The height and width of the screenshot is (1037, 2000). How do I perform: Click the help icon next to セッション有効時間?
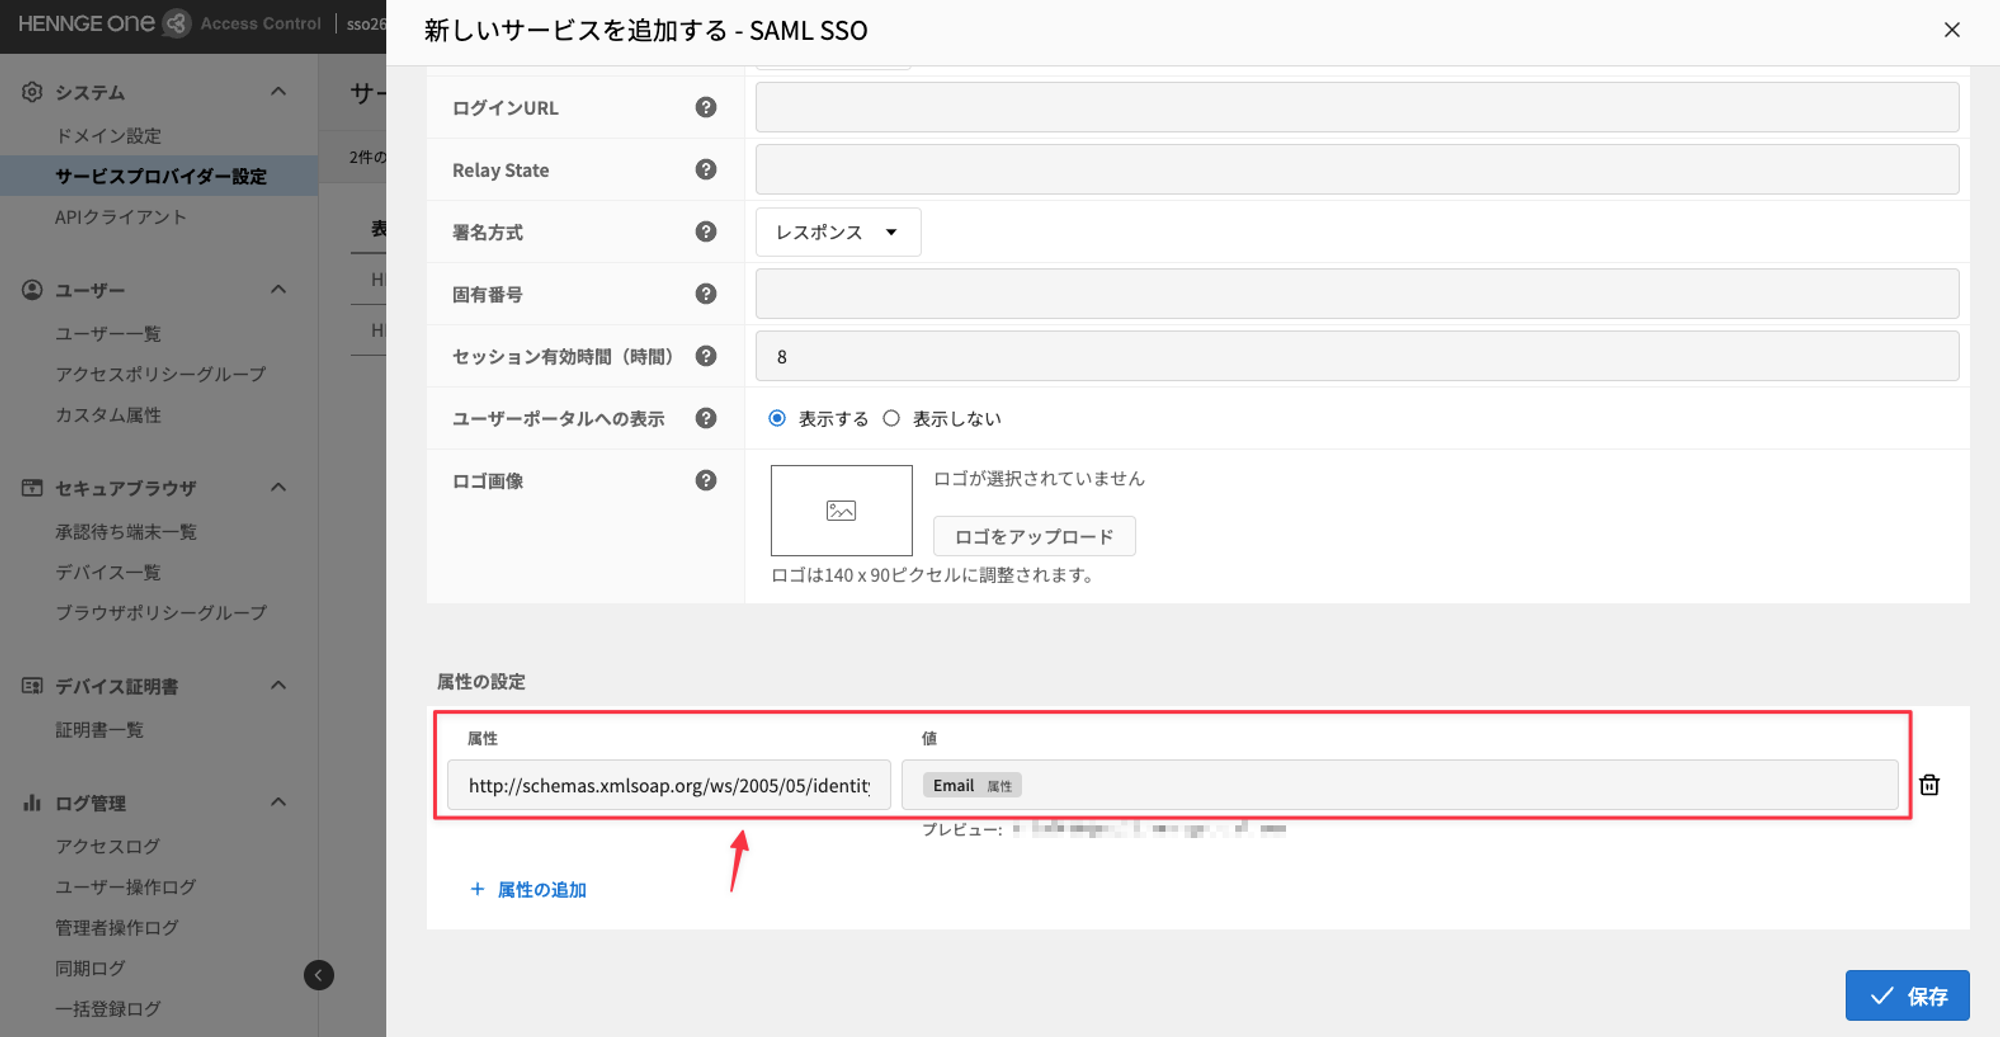tap(706, 356)
